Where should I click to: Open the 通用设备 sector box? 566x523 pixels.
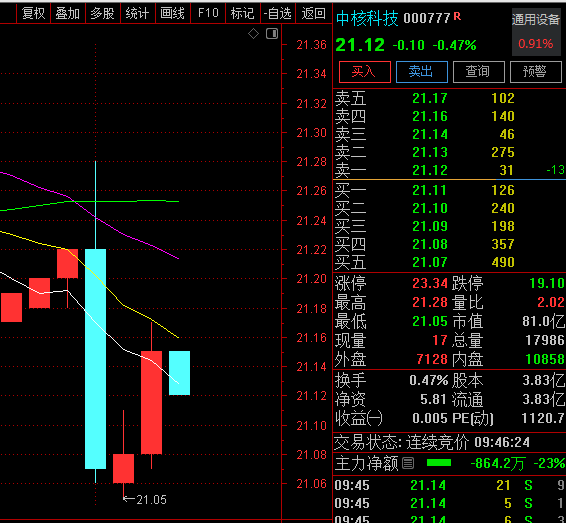536,32
